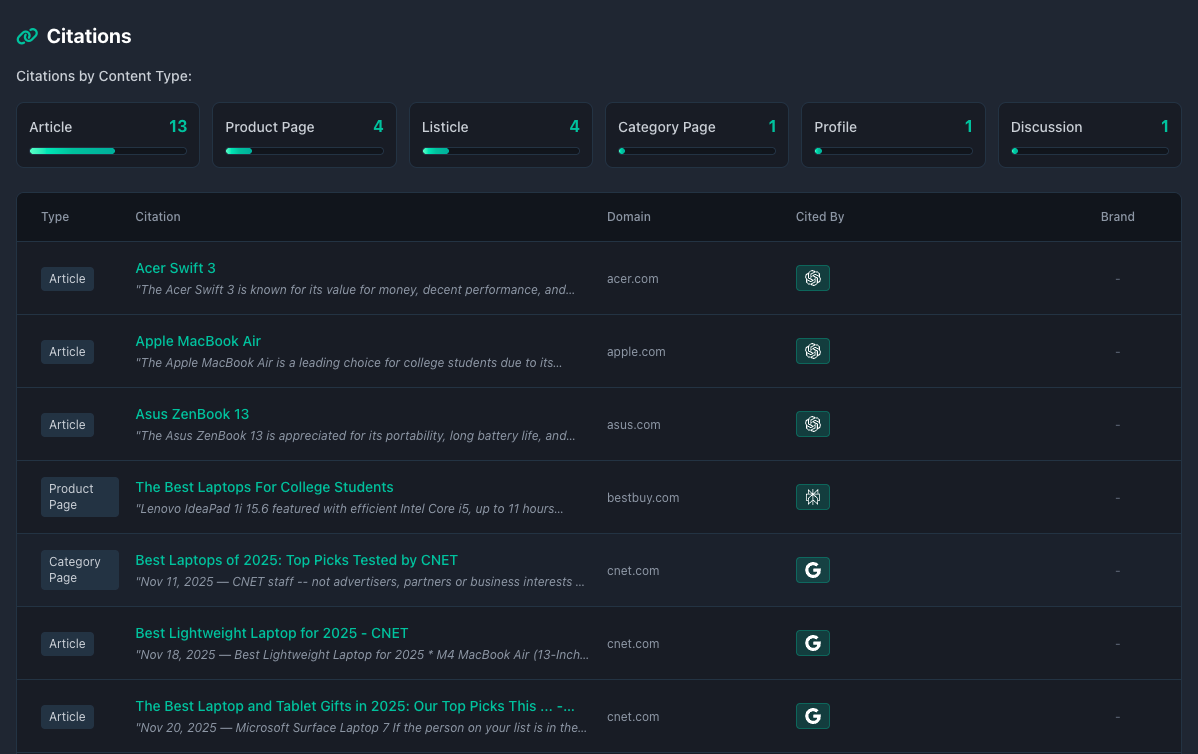Screen dimensions: 1198x754
Task: Select the Category Page content type card
Action: pyautogui.click(x=697, y=135)
